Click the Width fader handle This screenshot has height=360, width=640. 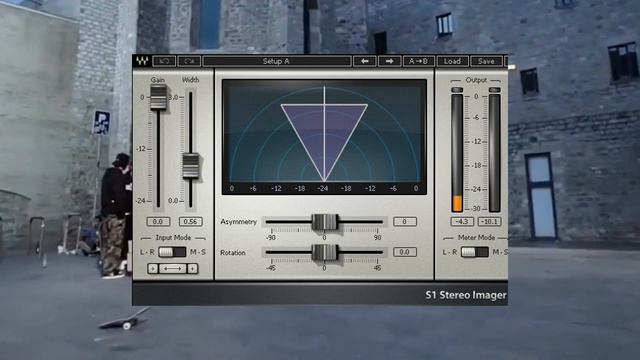(191, 166)
